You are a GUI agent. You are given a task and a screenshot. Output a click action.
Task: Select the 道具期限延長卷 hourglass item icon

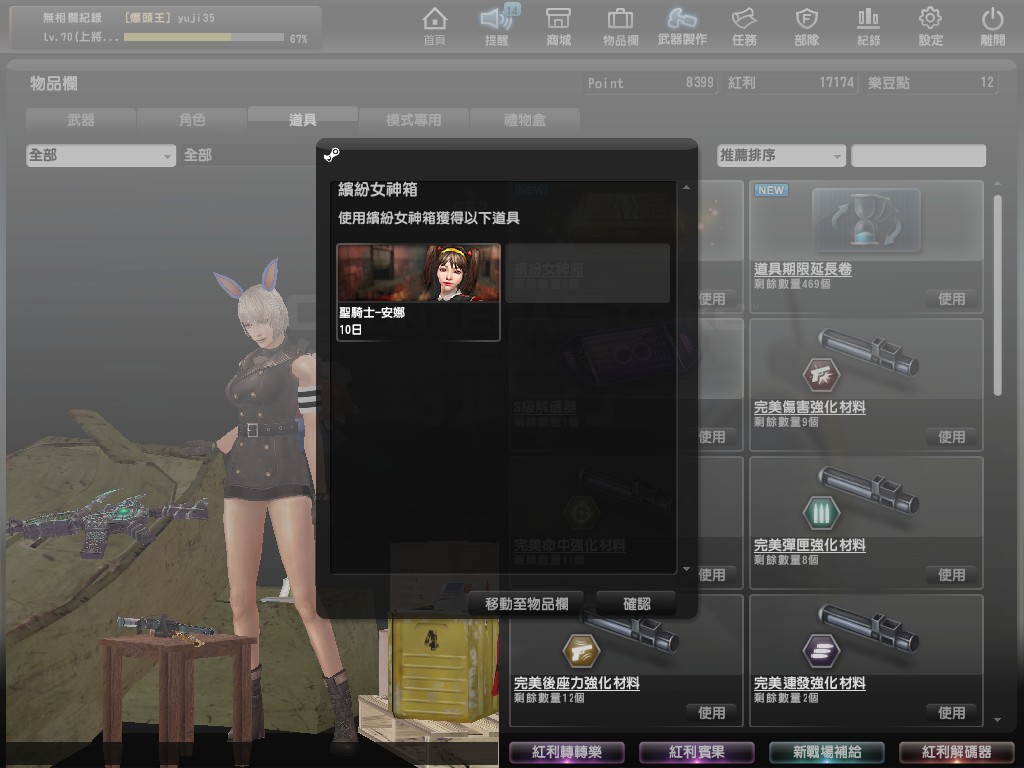(866, 221)
